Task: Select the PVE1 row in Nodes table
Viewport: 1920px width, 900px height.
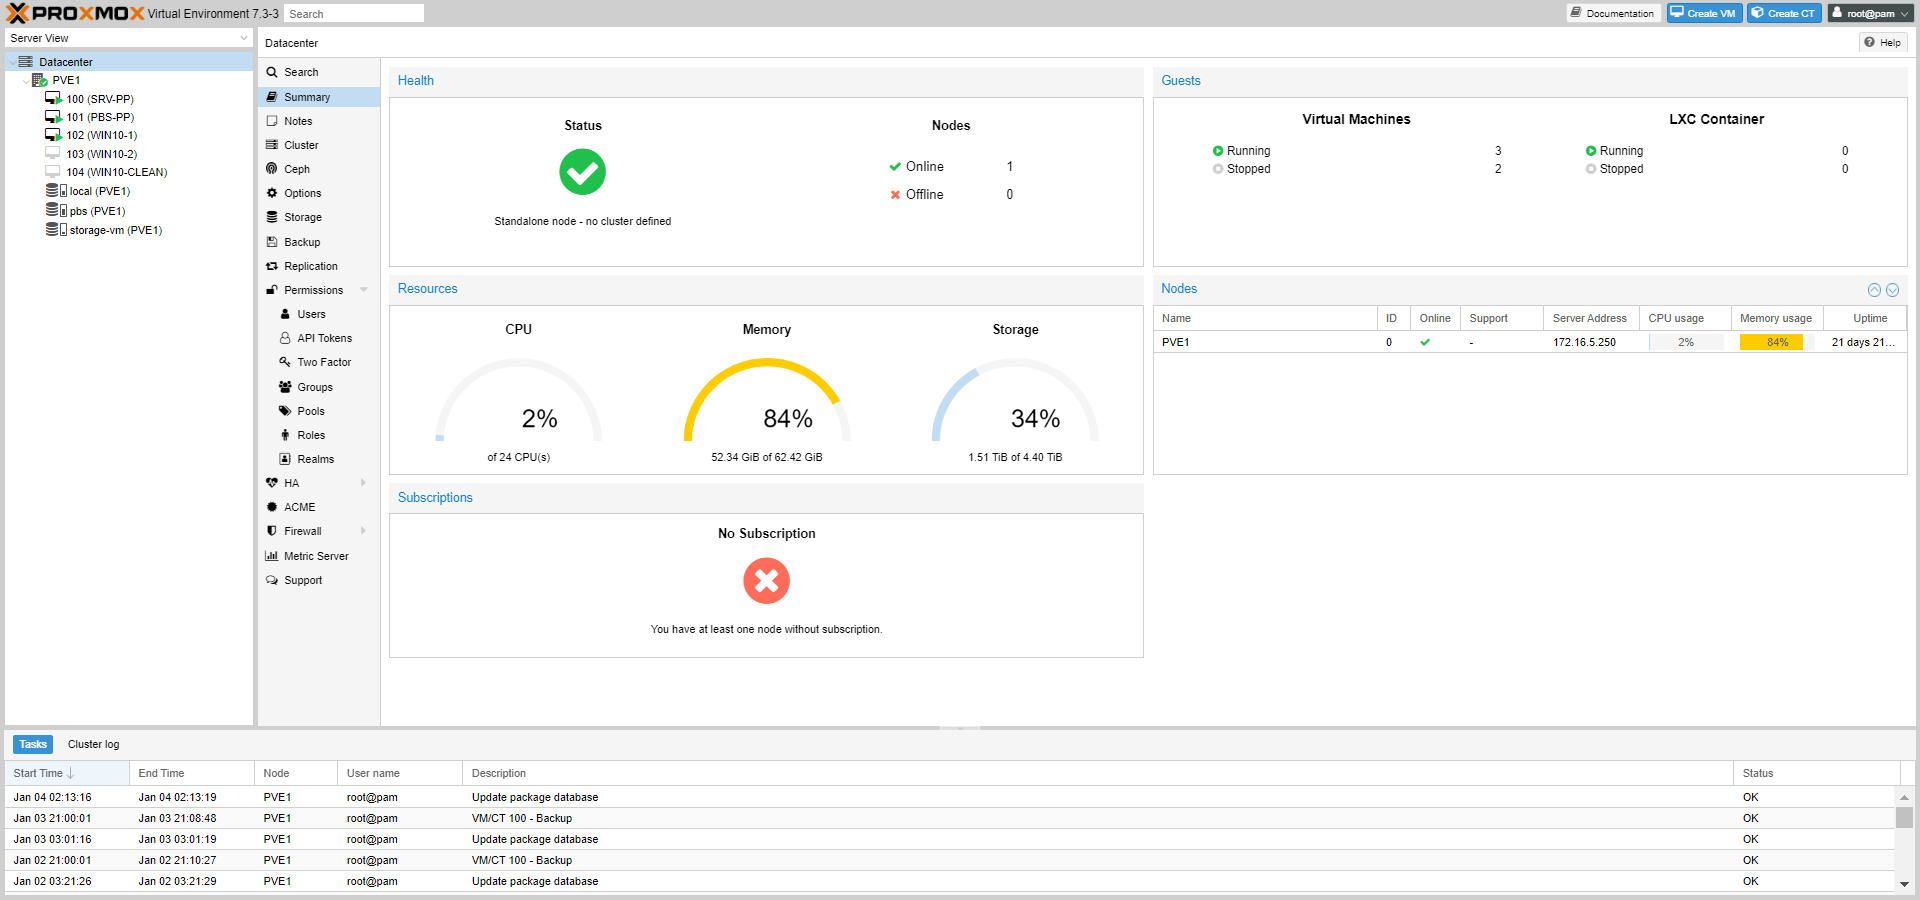Action: [1530, 342]
